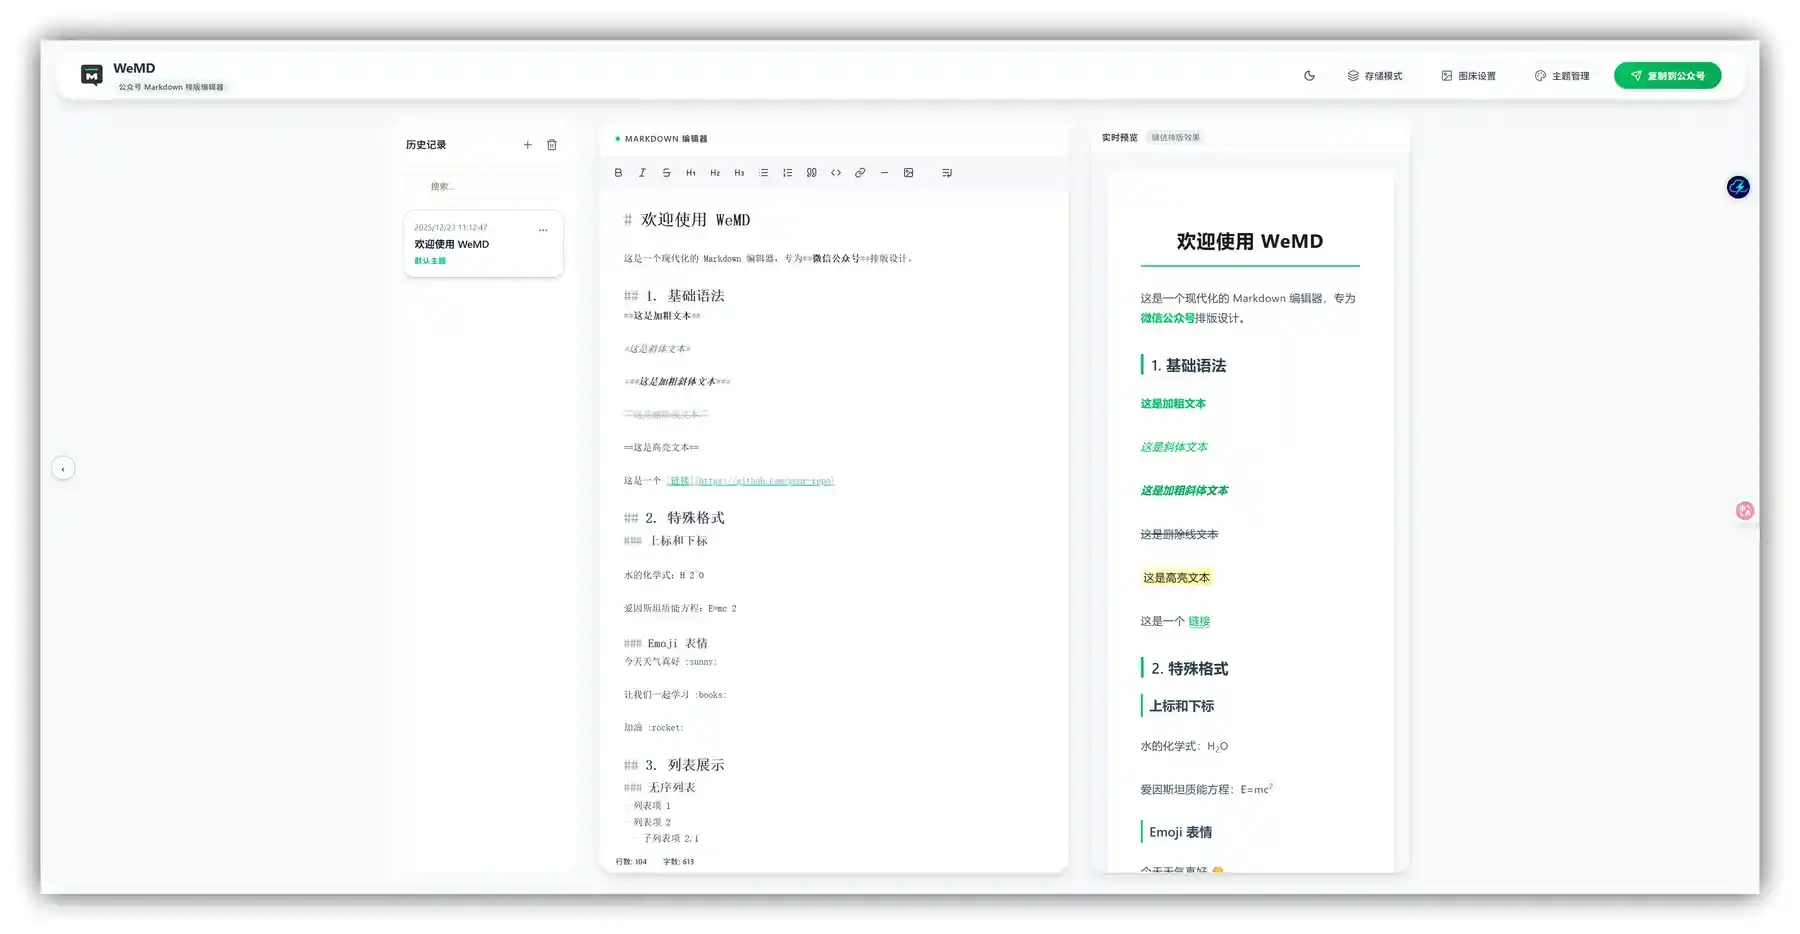Insert an unordered list
Screen dimensions: 1800x934
[x=763, y=172]
